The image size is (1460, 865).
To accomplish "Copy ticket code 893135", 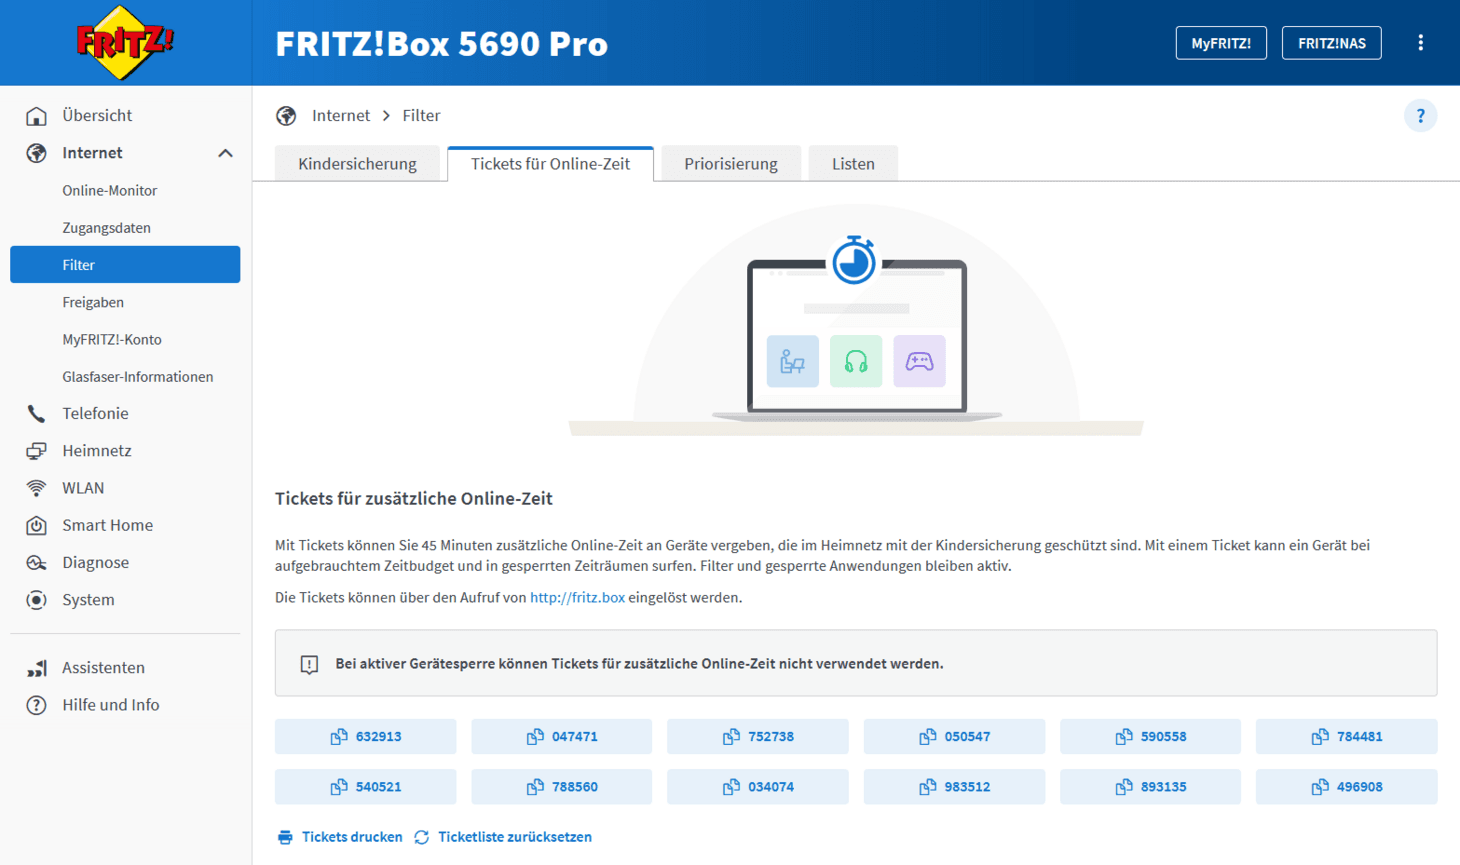I will pyautogui.click(x=1150, y=787).
